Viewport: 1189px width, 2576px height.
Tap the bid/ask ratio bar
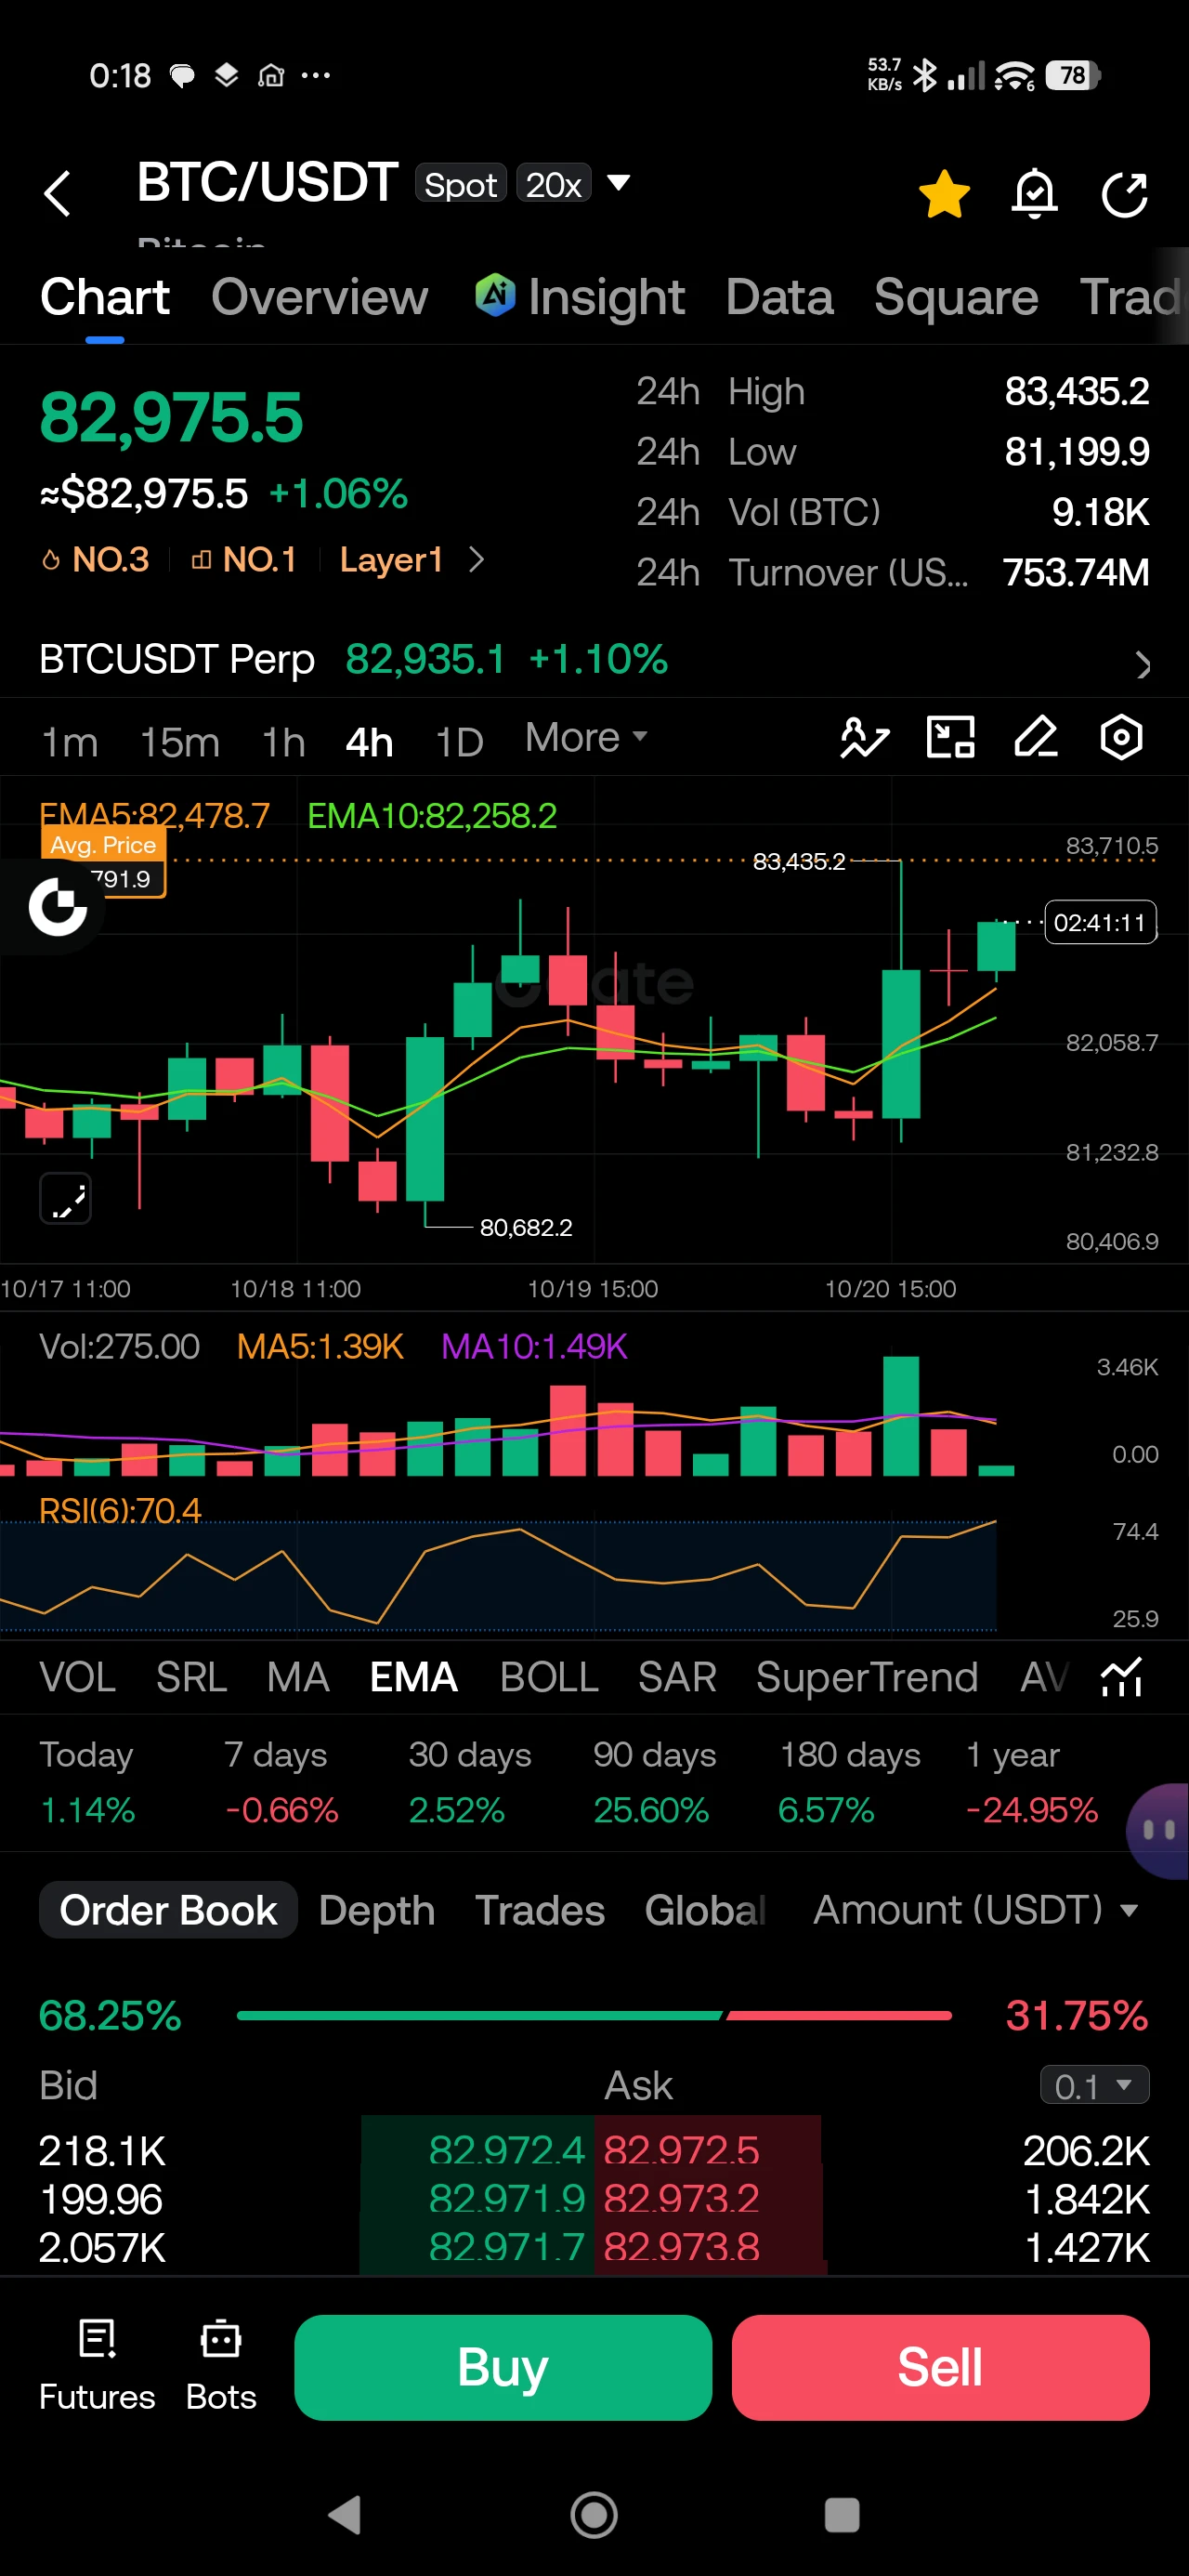tap(594, 2015)
